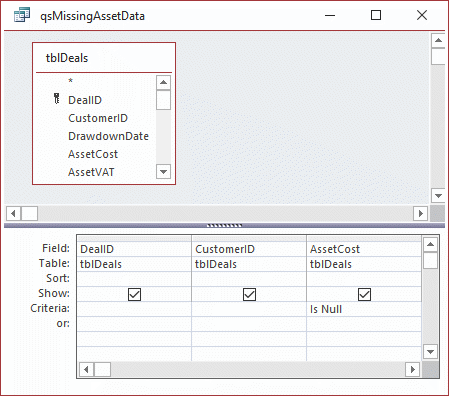This screenshot has width=449, height=396.
Task: Click up arrow of design grid vertical scrollbar
Action: point(430,245)
